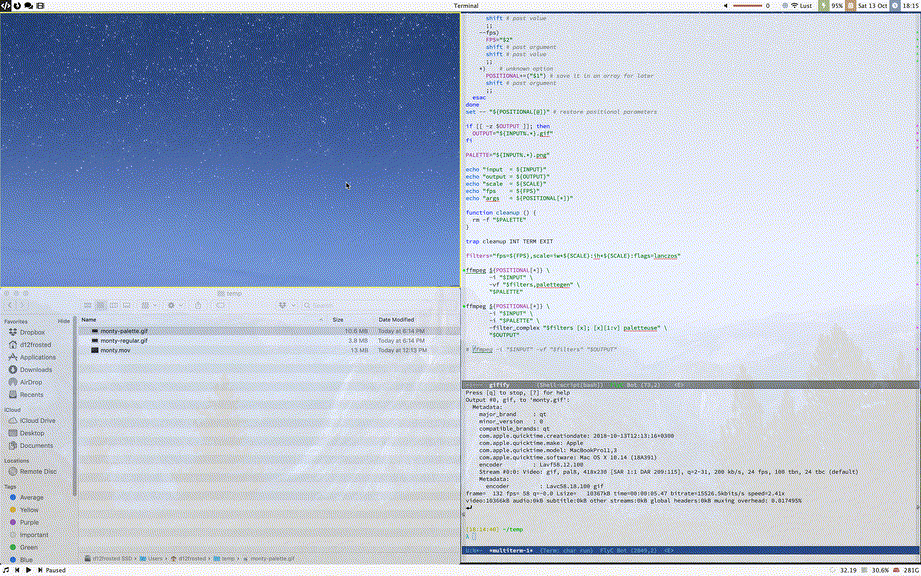Click the previous track button
921x576 pixels.
pos(17,570)
